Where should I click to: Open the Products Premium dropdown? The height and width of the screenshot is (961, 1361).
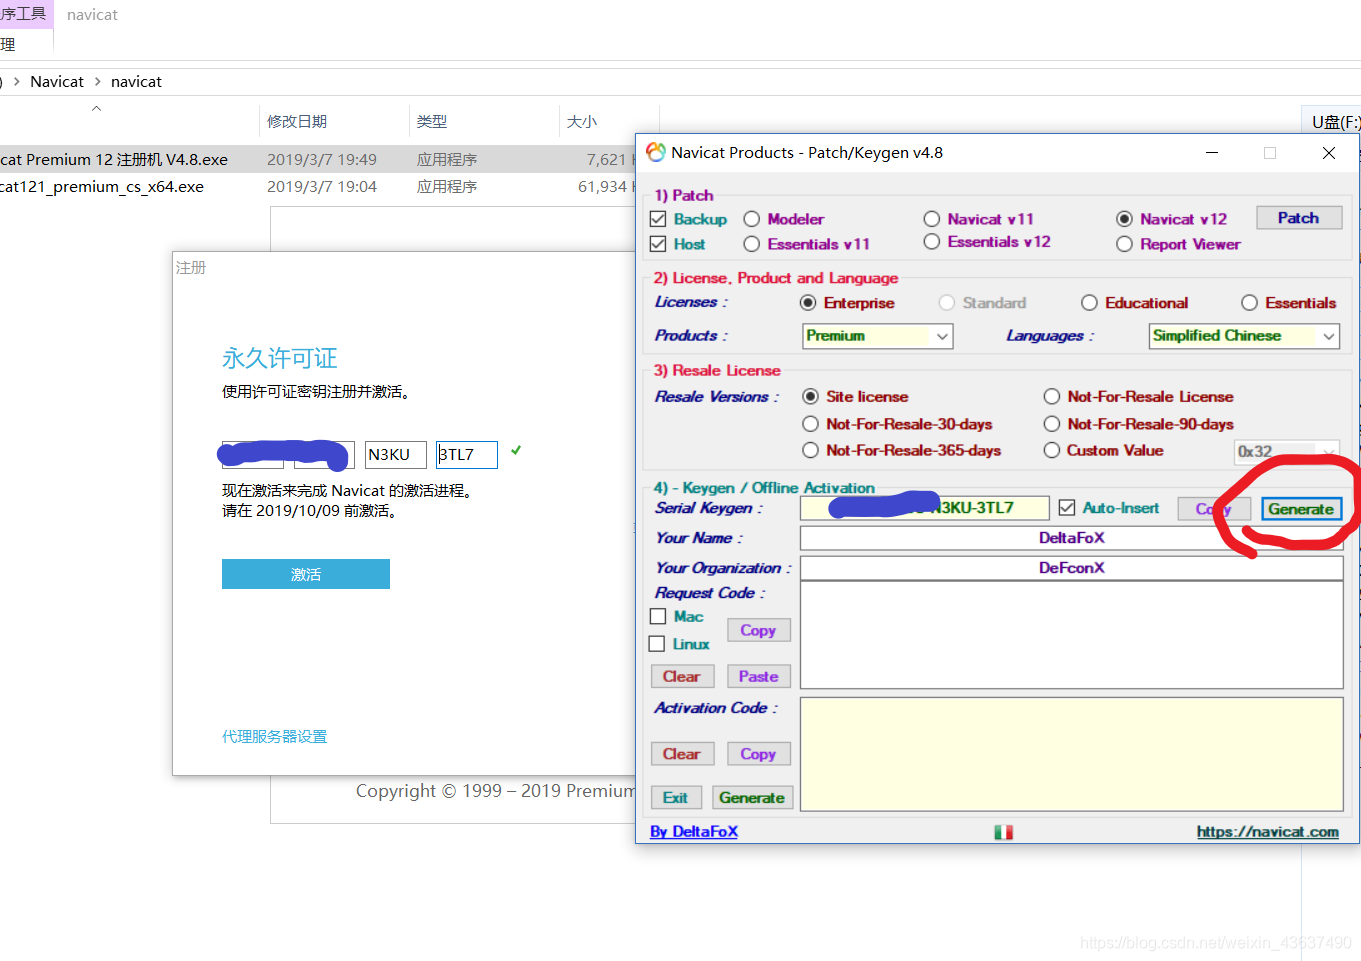878,336
